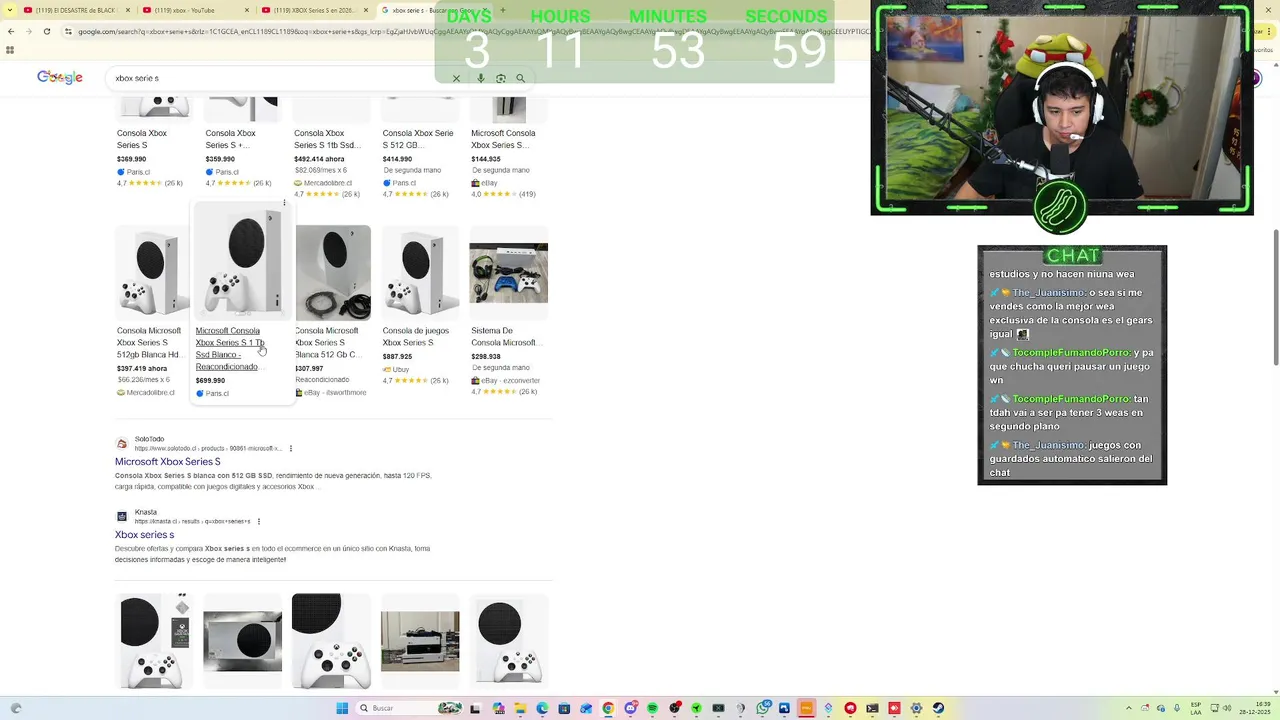The width and height of the screenshot is (1280, 720).
Task: Start voice search with the microphone icon
Action: pos(481,78)
